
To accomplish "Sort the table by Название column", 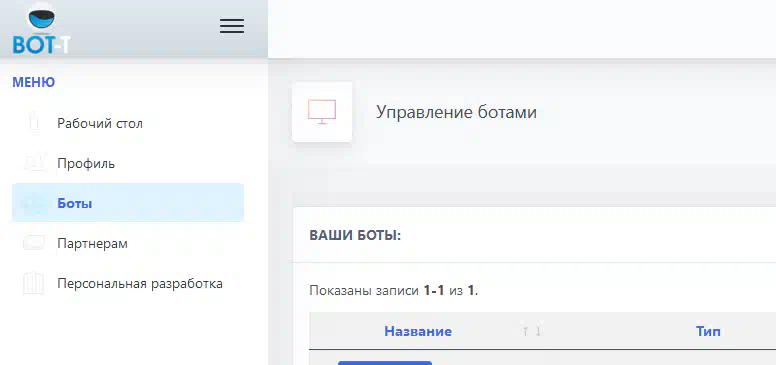I will pyautogui.click(x=418, y=331).
